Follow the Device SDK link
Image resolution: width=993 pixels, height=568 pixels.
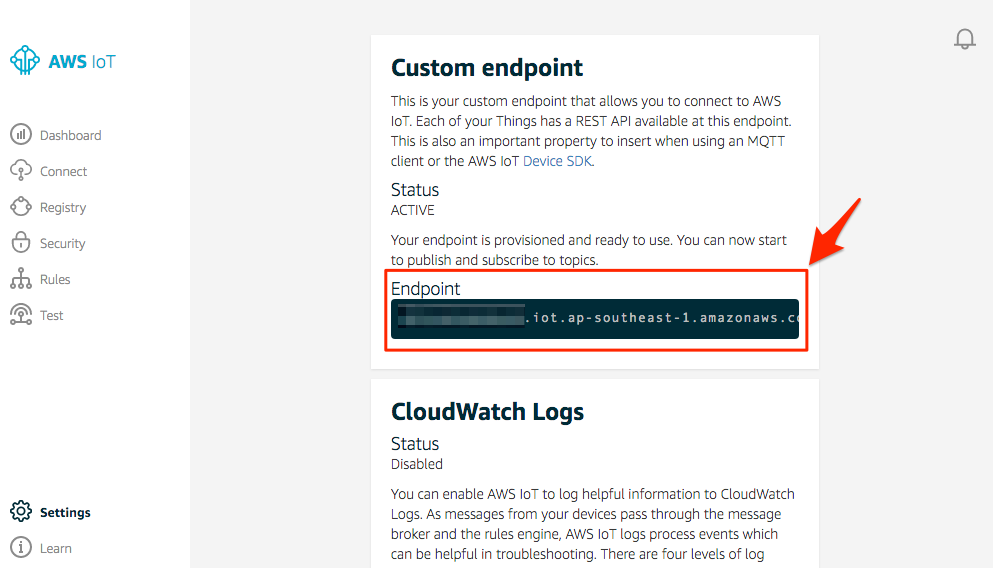tap(557, 161)
